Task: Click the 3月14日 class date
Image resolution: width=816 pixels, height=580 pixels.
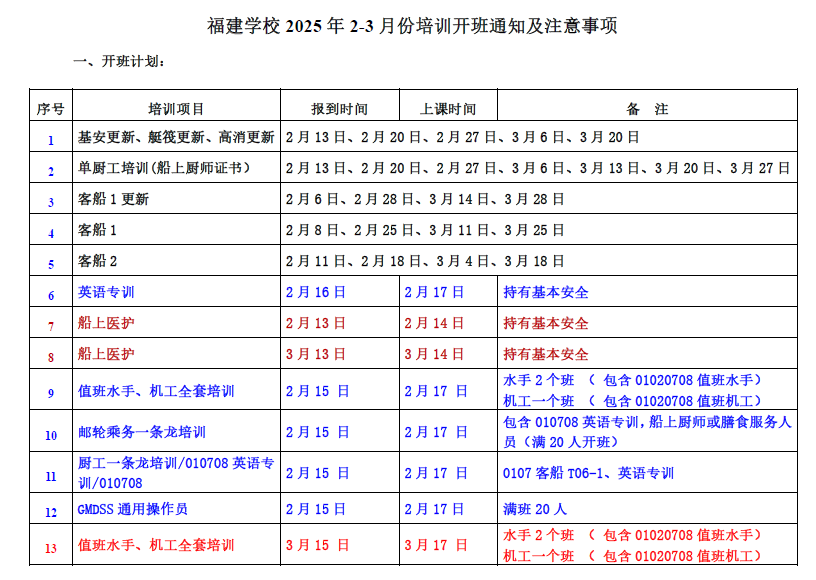Action: point(434,354)
